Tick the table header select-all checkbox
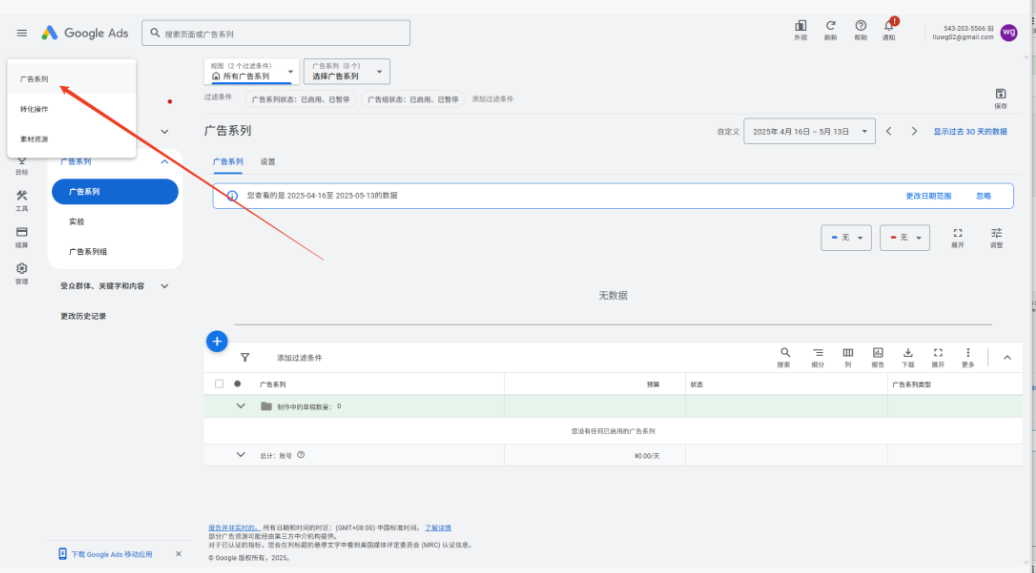 coord(219,384)
